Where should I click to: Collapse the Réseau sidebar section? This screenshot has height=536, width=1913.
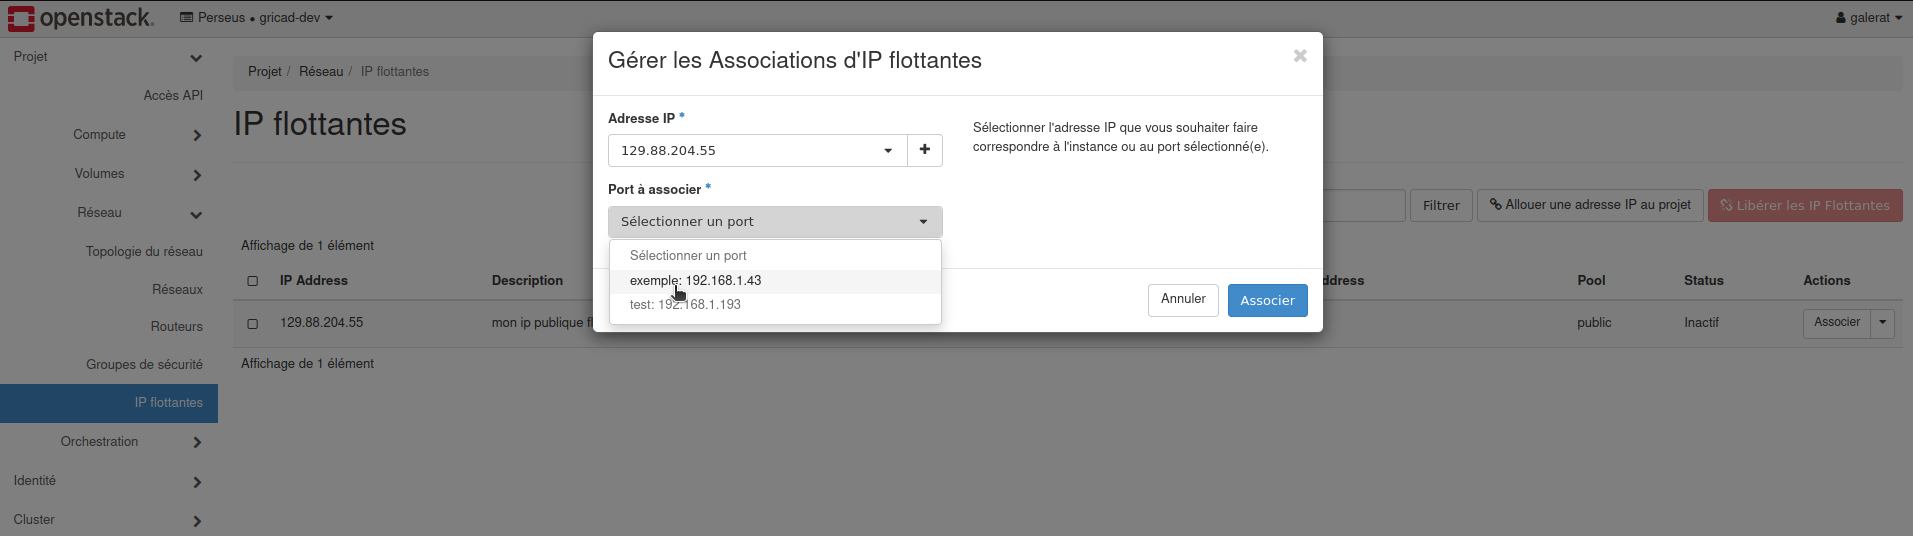pos(108,213)
